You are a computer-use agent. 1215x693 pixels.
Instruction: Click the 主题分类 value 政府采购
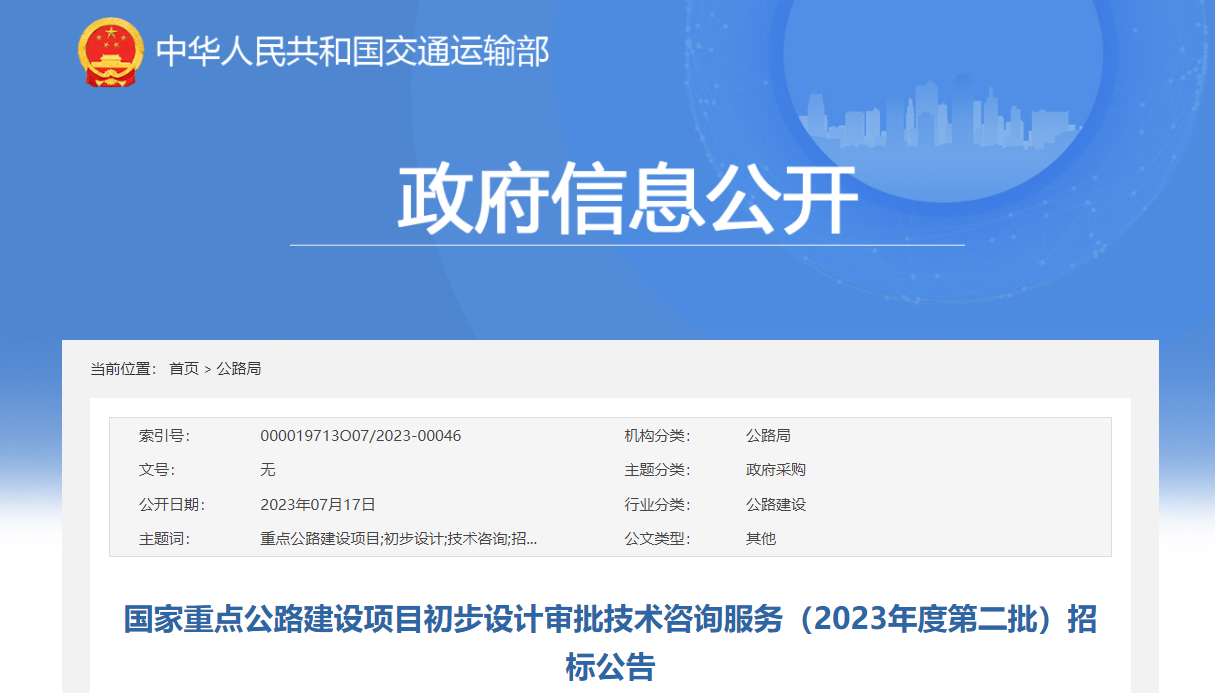click(x=775, y=470)
